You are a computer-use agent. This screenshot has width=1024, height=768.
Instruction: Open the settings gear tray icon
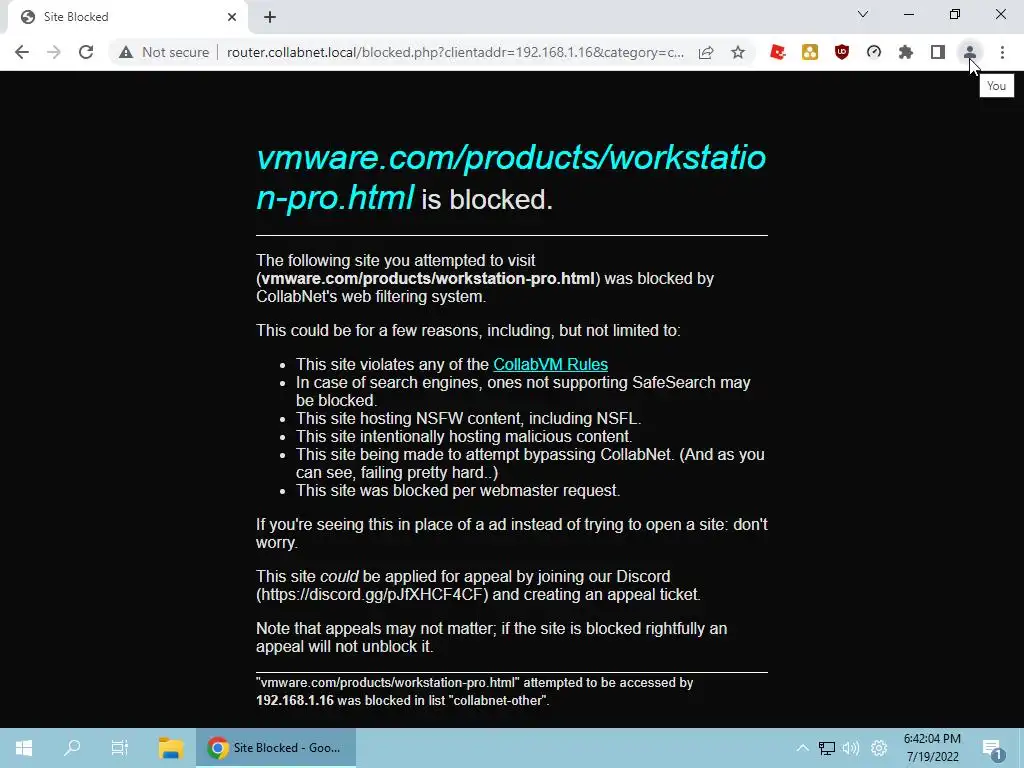[879, 748]
